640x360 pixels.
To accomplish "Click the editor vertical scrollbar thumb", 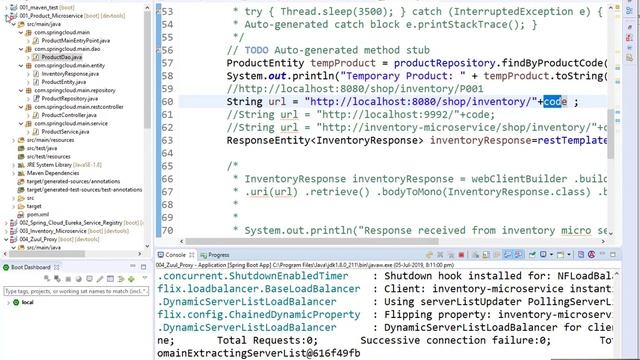I will click(611, 134).
